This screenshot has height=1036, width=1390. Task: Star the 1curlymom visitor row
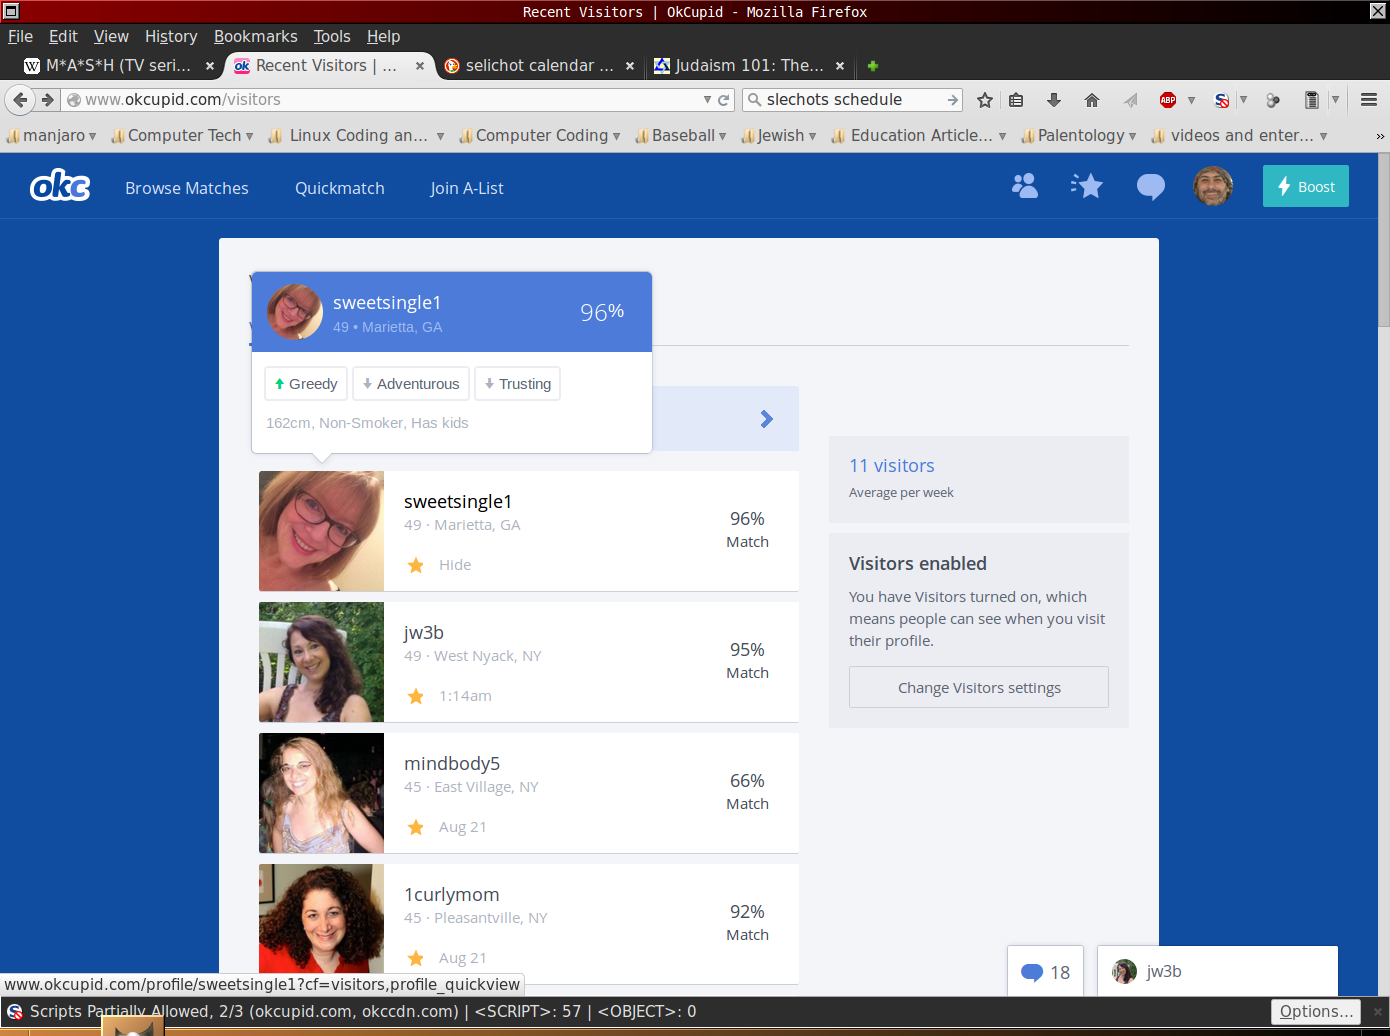tap(416, 958)
